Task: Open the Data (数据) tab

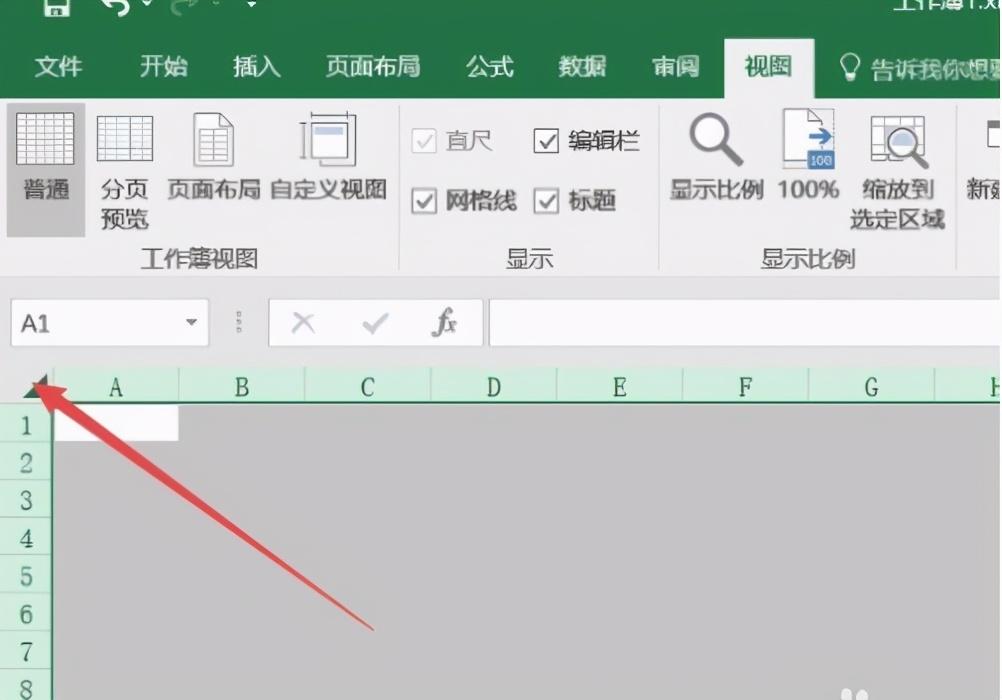Action: pyautogui.click(x=582, y=66)
